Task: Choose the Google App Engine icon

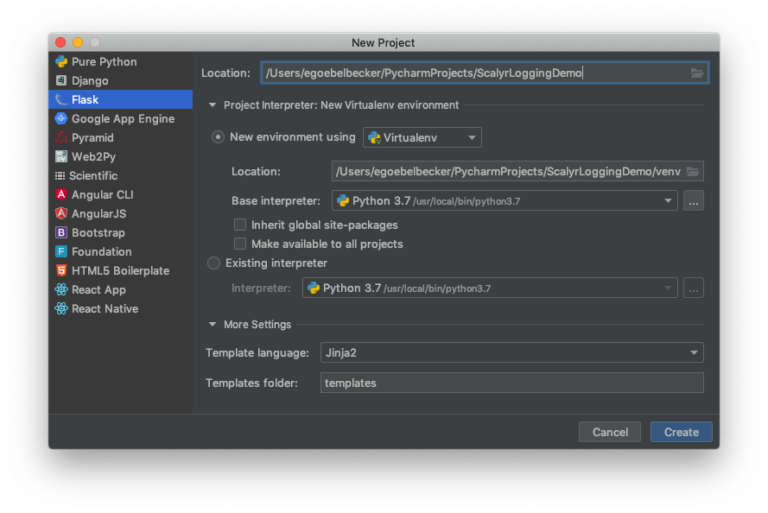Action: pyautogui.click(x=62, y=119)
